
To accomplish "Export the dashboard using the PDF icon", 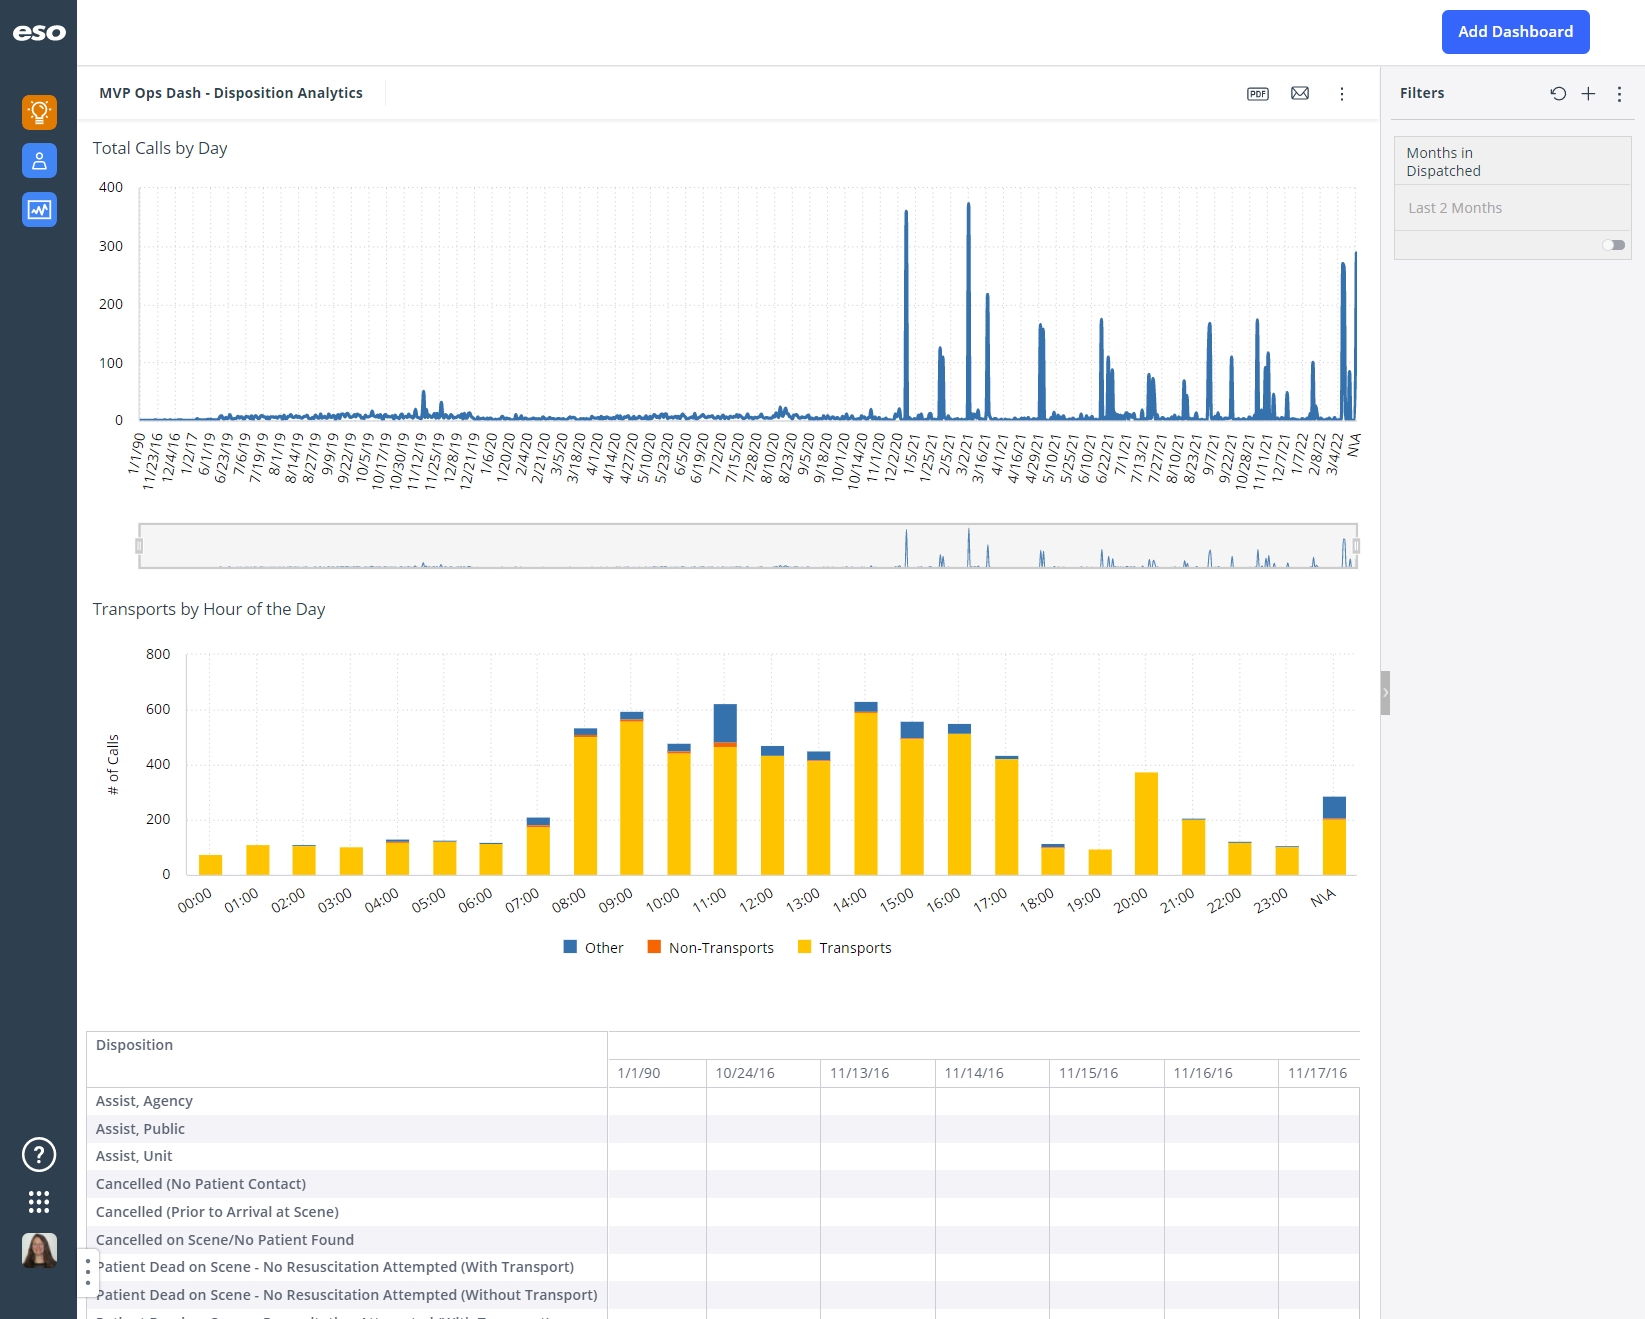I will point(1257,93).
